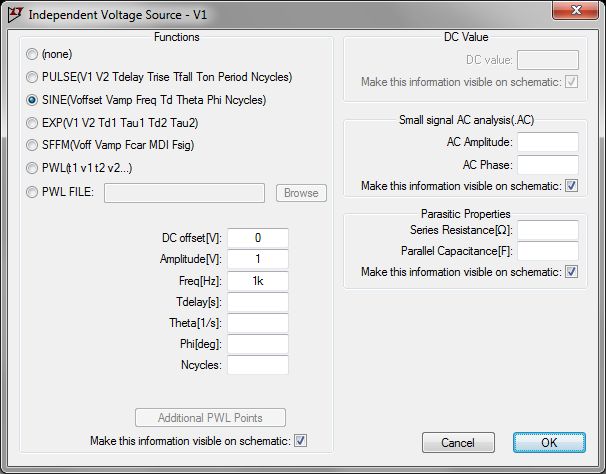Click the Additional PWL Points button
This screenshot has height=474, width=606.
point(210,418)
